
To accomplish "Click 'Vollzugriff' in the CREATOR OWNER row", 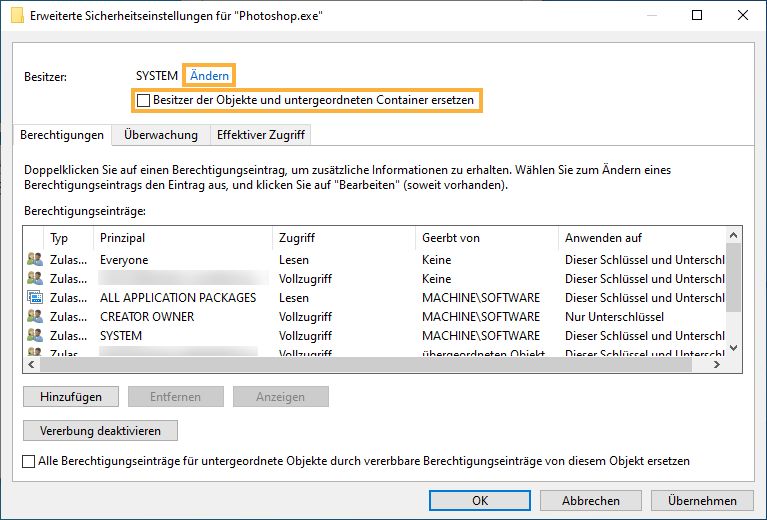I will (305, 317).
